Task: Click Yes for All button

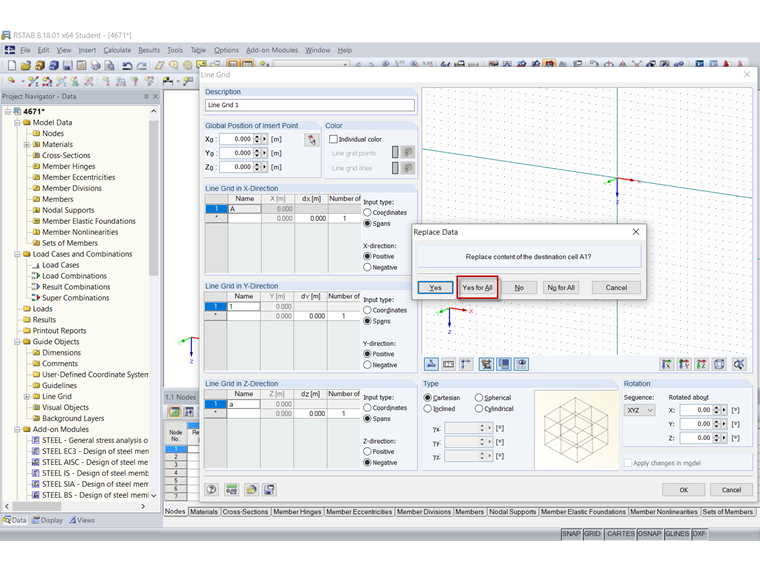Action: tap(477, 287)
